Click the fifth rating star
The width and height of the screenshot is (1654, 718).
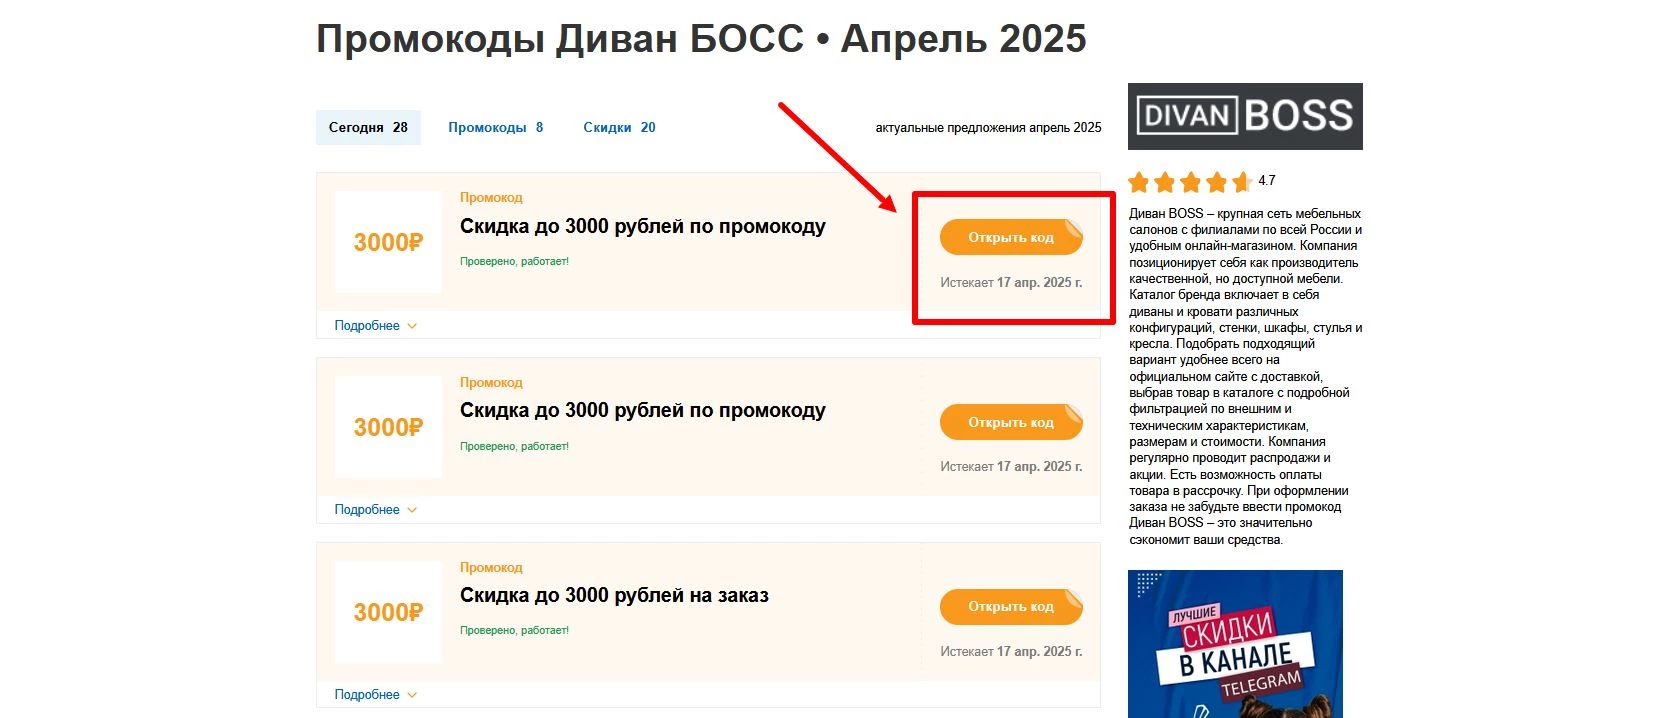[1242, 183]
